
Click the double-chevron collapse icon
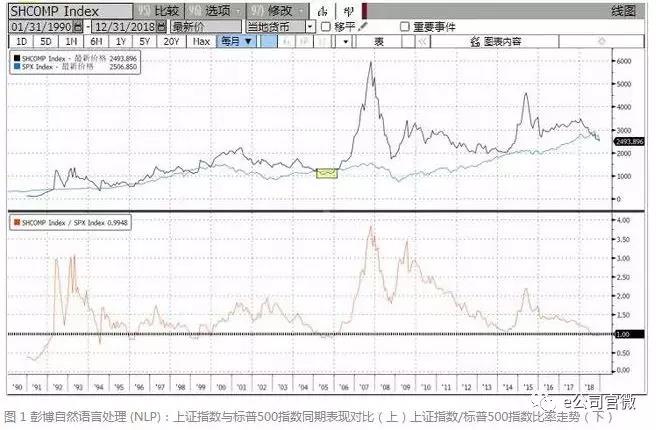tap(423, 41)
